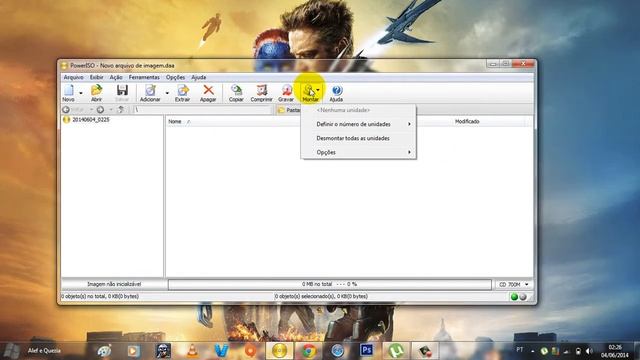Open the Opções menu in menu bar

pyautogui.click(x=175, y=77)
